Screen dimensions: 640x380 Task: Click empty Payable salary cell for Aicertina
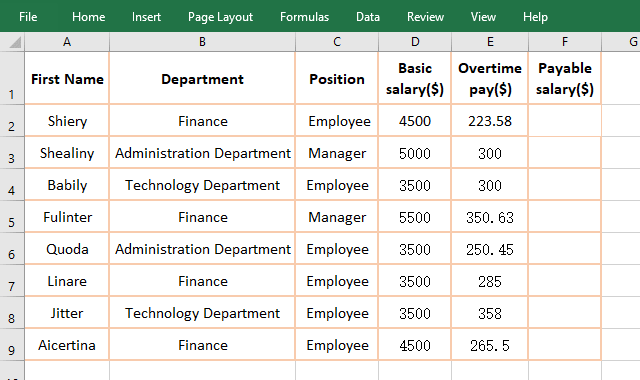(565, 345)
